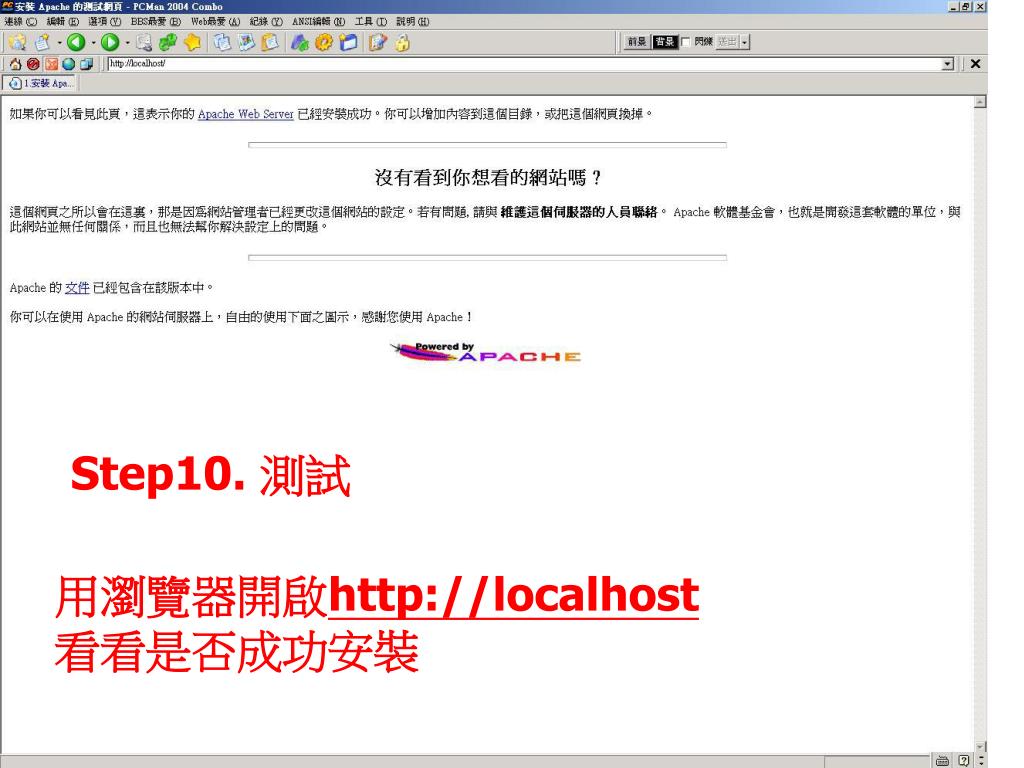Restore the PCMan window size
1024x768 pixels.
point(966,7)
